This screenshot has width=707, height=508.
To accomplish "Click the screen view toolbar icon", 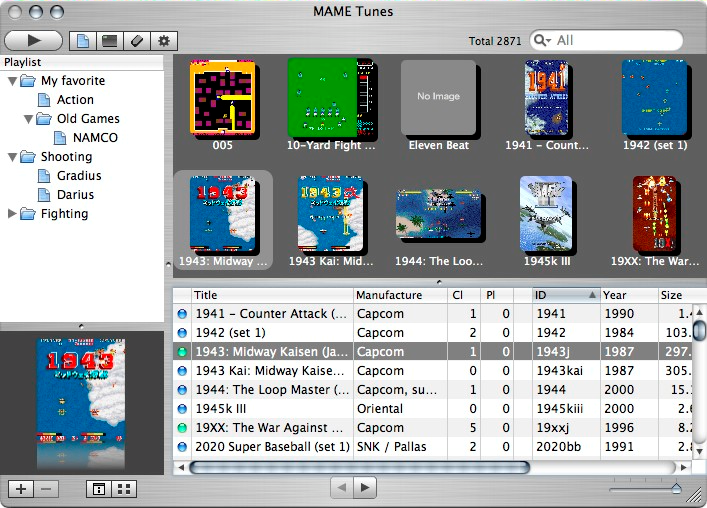I will [110, 41].
